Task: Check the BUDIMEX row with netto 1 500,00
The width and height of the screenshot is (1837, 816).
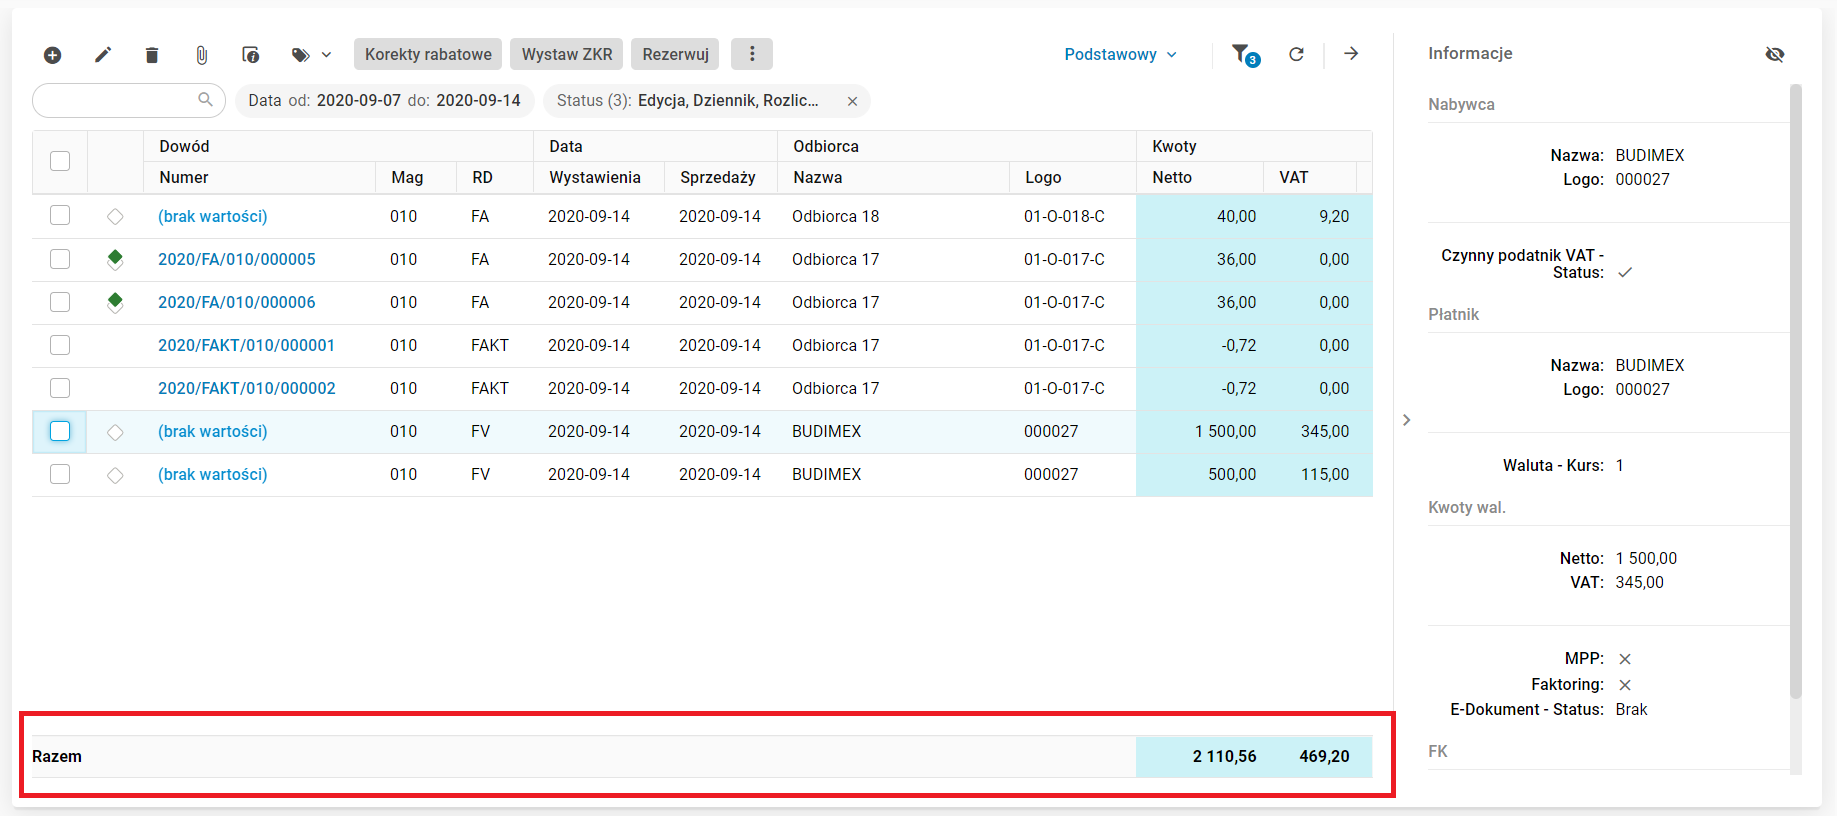Action: point(60,431)
